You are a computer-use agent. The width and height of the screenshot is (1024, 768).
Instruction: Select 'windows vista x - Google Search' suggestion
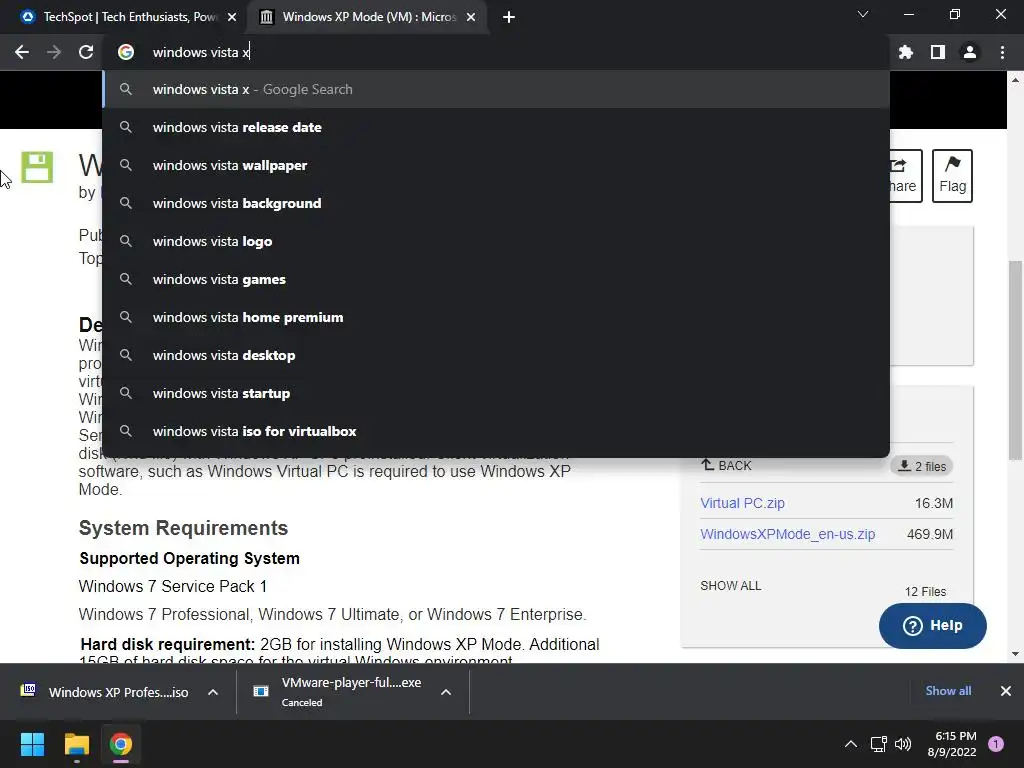496,89
